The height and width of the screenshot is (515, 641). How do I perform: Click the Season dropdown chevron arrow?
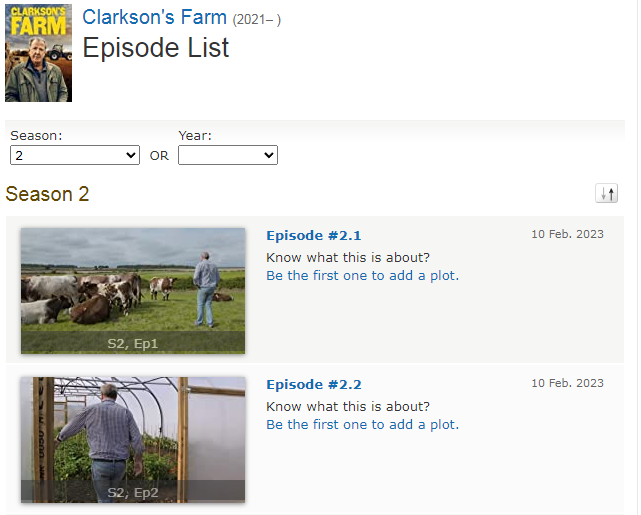(131, 155)
